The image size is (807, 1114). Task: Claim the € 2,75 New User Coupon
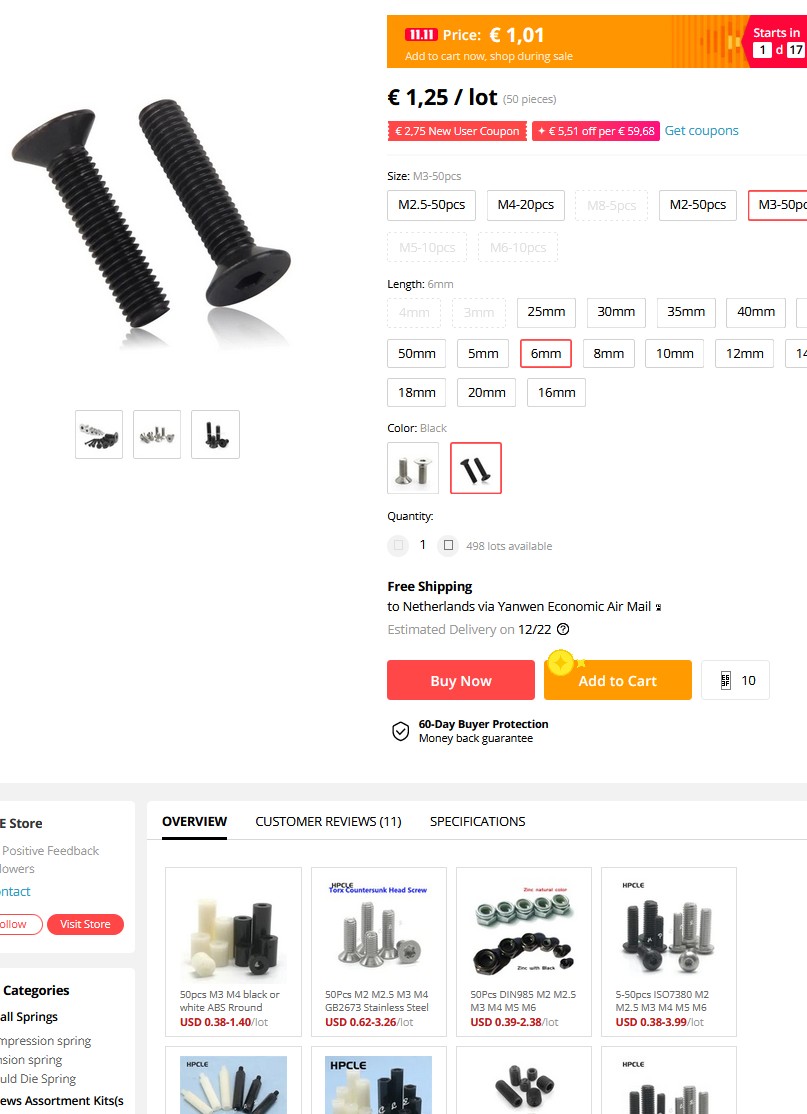(457, 131)
